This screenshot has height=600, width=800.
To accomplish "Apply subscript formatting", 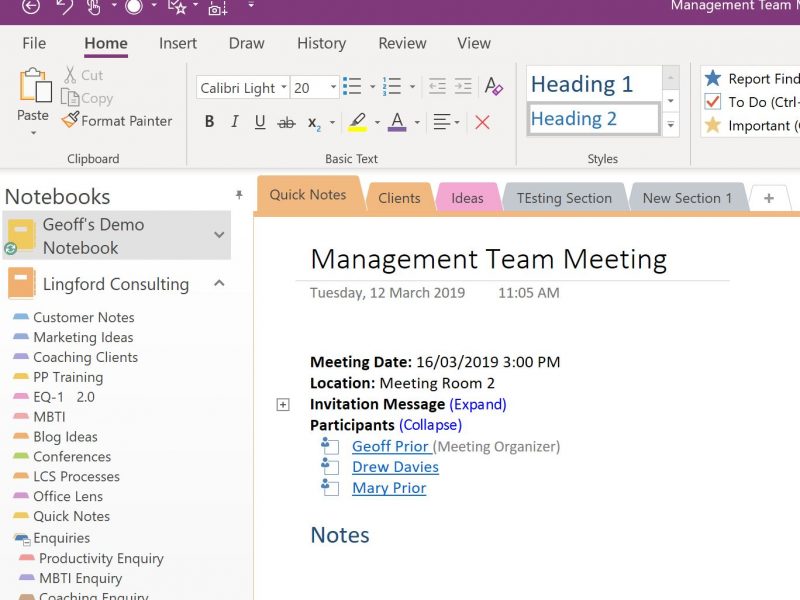I will point(314,123).
